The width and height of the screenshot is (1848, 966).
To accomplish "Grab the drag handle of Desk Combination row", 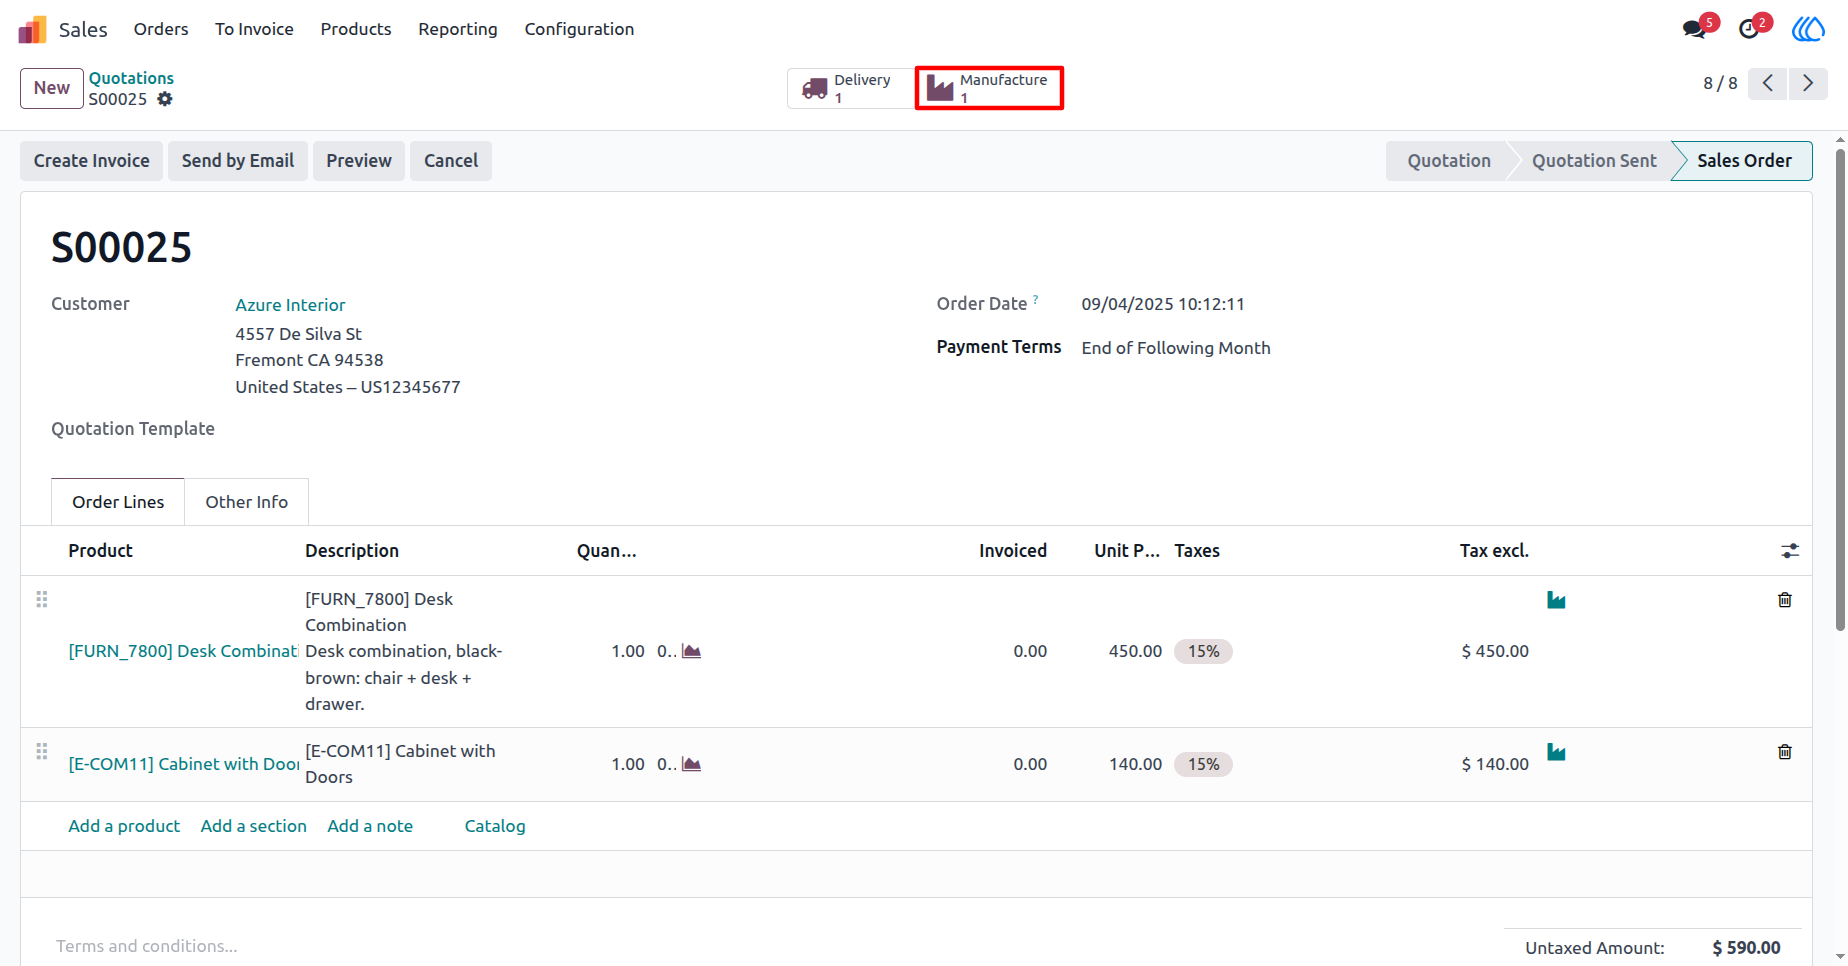I will tap(42, 599).
